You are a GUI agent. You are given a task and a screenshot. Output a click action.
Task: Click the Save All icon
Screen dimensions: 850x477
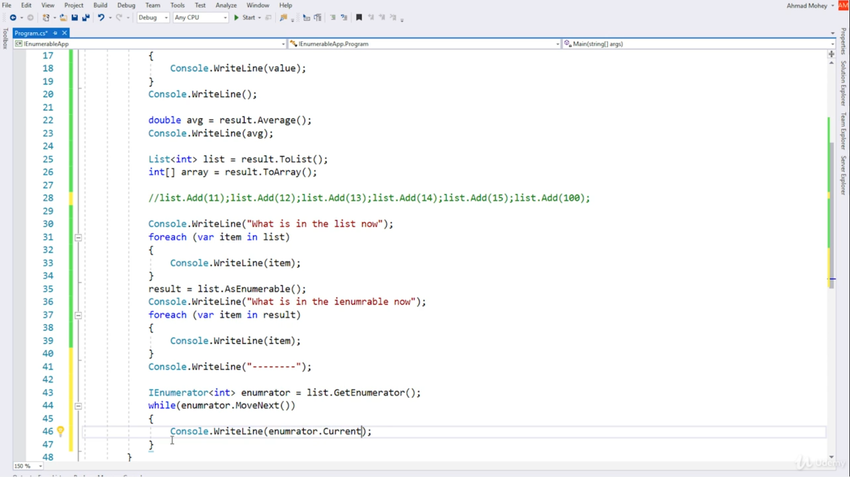[86, 17]
